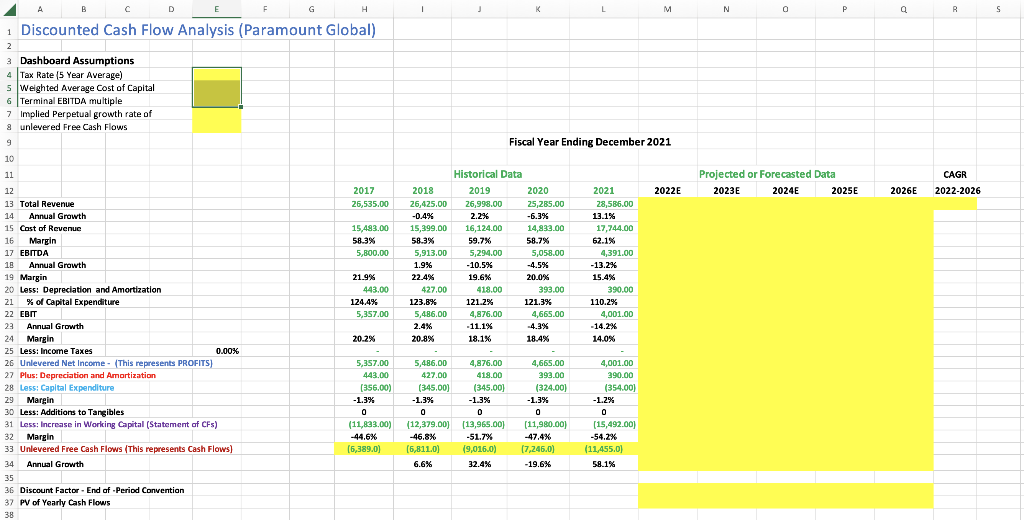
Task: Select 2019 working capital margin -51.7%
Action: [x=480, y=436]
